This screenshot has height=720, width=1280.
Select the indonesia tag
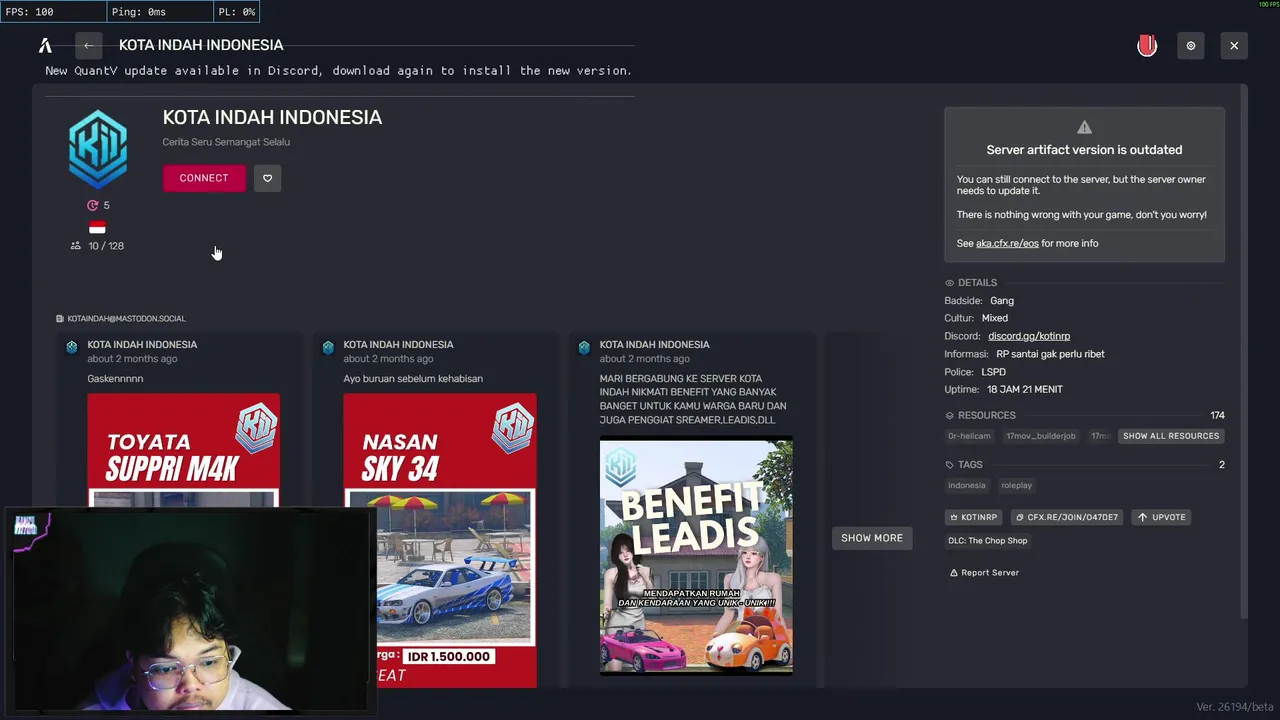pyautogui.click(x=967, y=485)
